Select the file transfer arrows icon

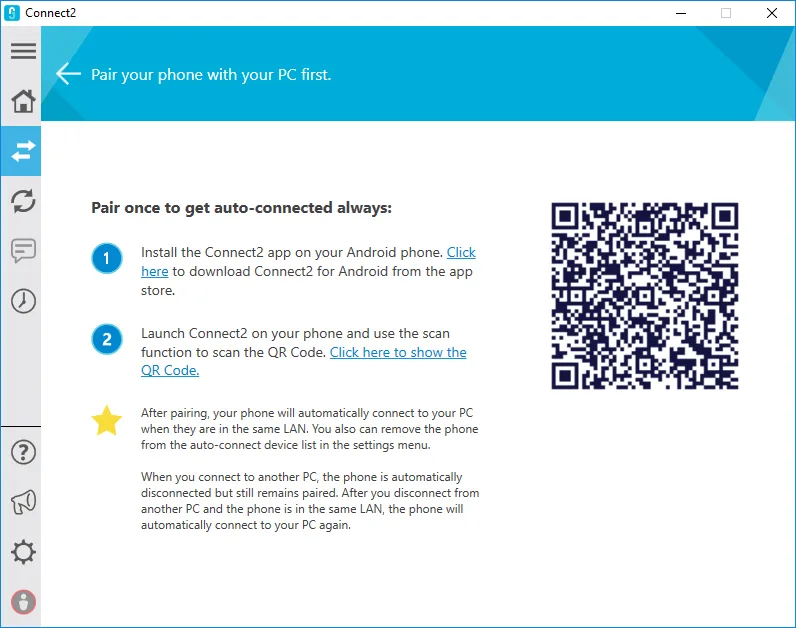[x=23, y=151]
